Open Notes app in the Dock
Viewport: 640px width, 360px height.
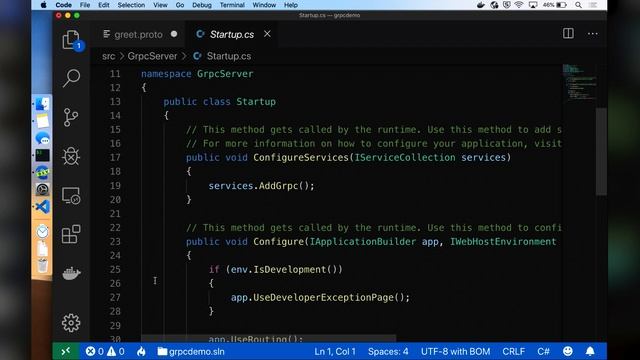point(42,121)
